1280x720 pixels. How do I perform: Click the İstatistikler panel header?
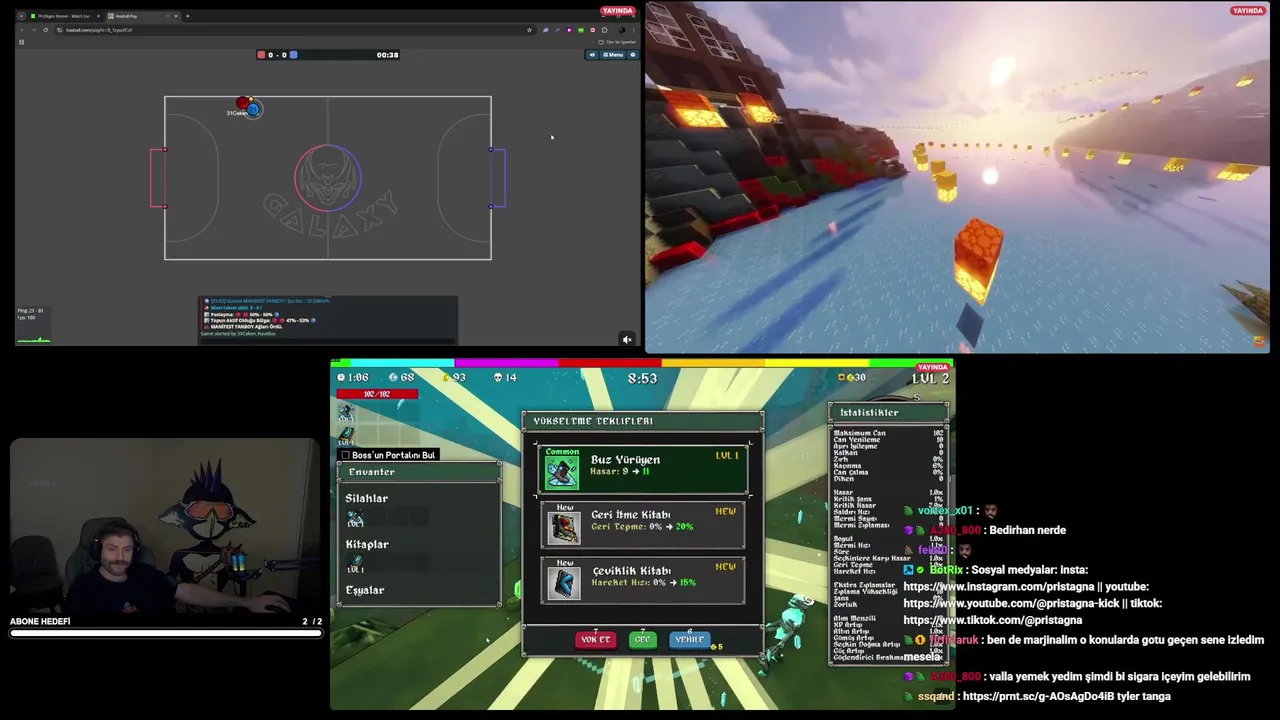(888, 412)
